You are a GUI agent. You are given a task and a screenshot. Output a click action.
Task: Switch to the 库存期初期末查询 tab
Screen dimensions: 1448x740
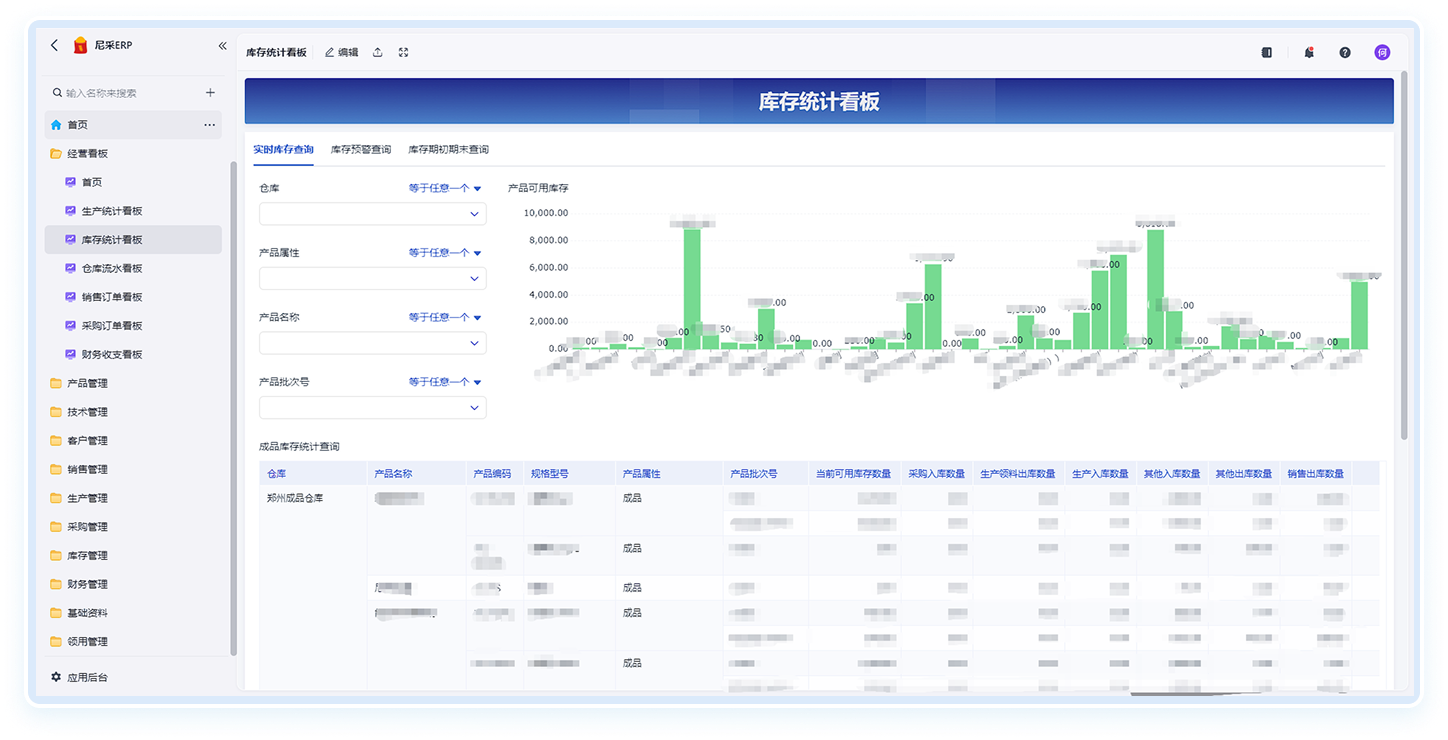click(448, 150)
